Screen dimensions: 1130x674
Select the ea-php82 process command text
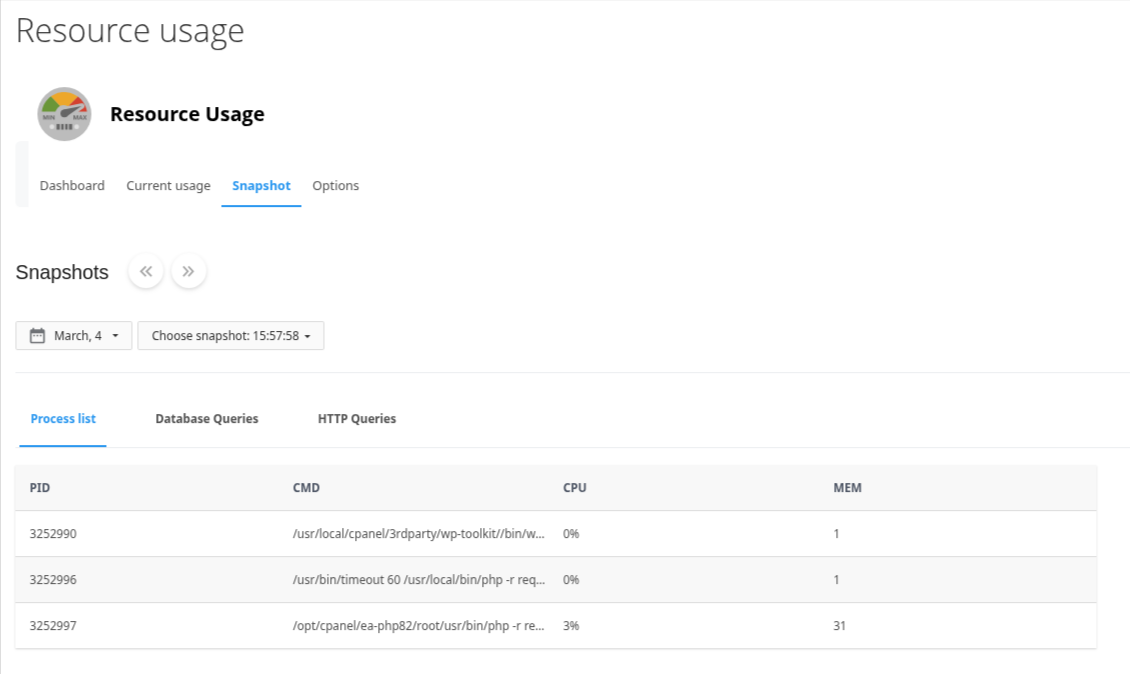[x=418, y=626]
